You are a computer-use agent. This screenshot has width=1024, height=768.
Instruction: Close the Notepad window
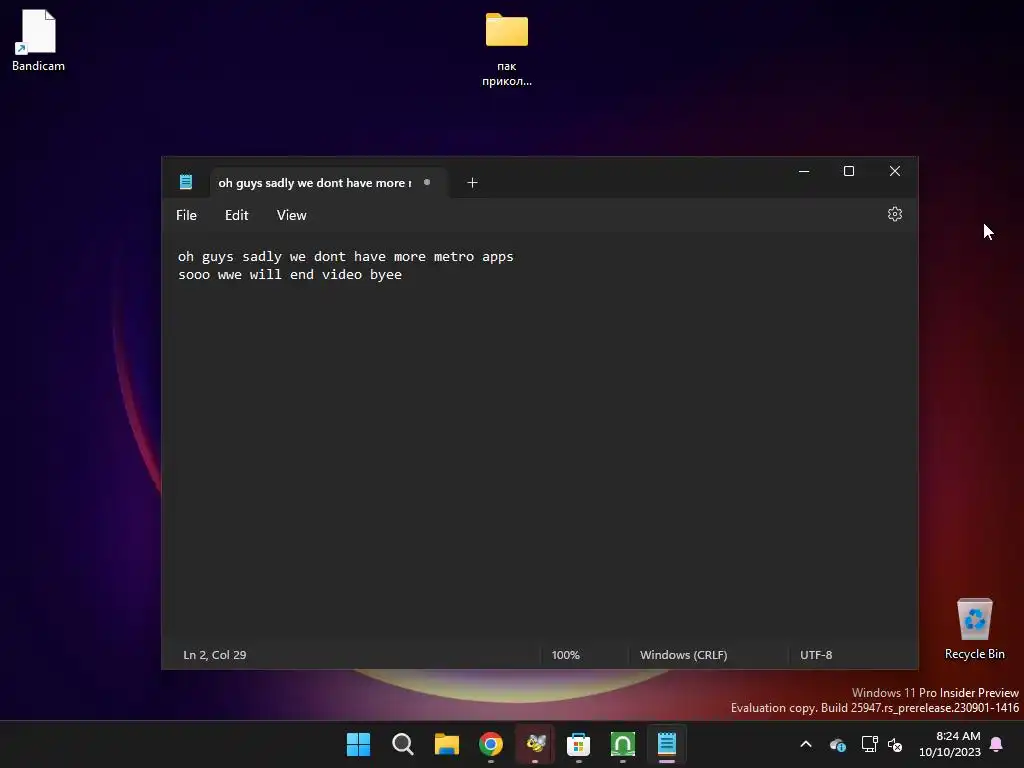895,171
